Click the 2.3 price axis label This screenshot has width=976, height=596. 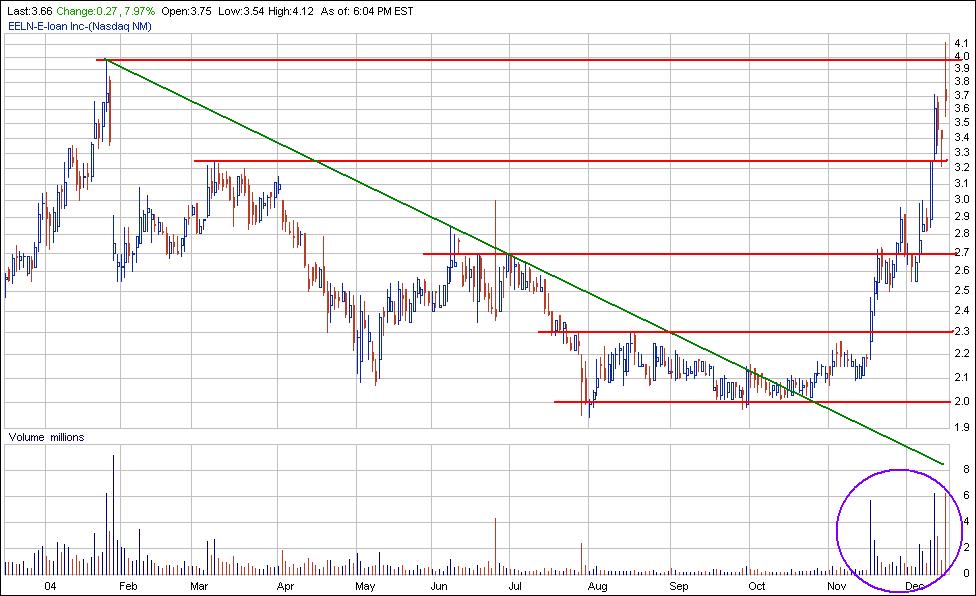click(961, 331)
